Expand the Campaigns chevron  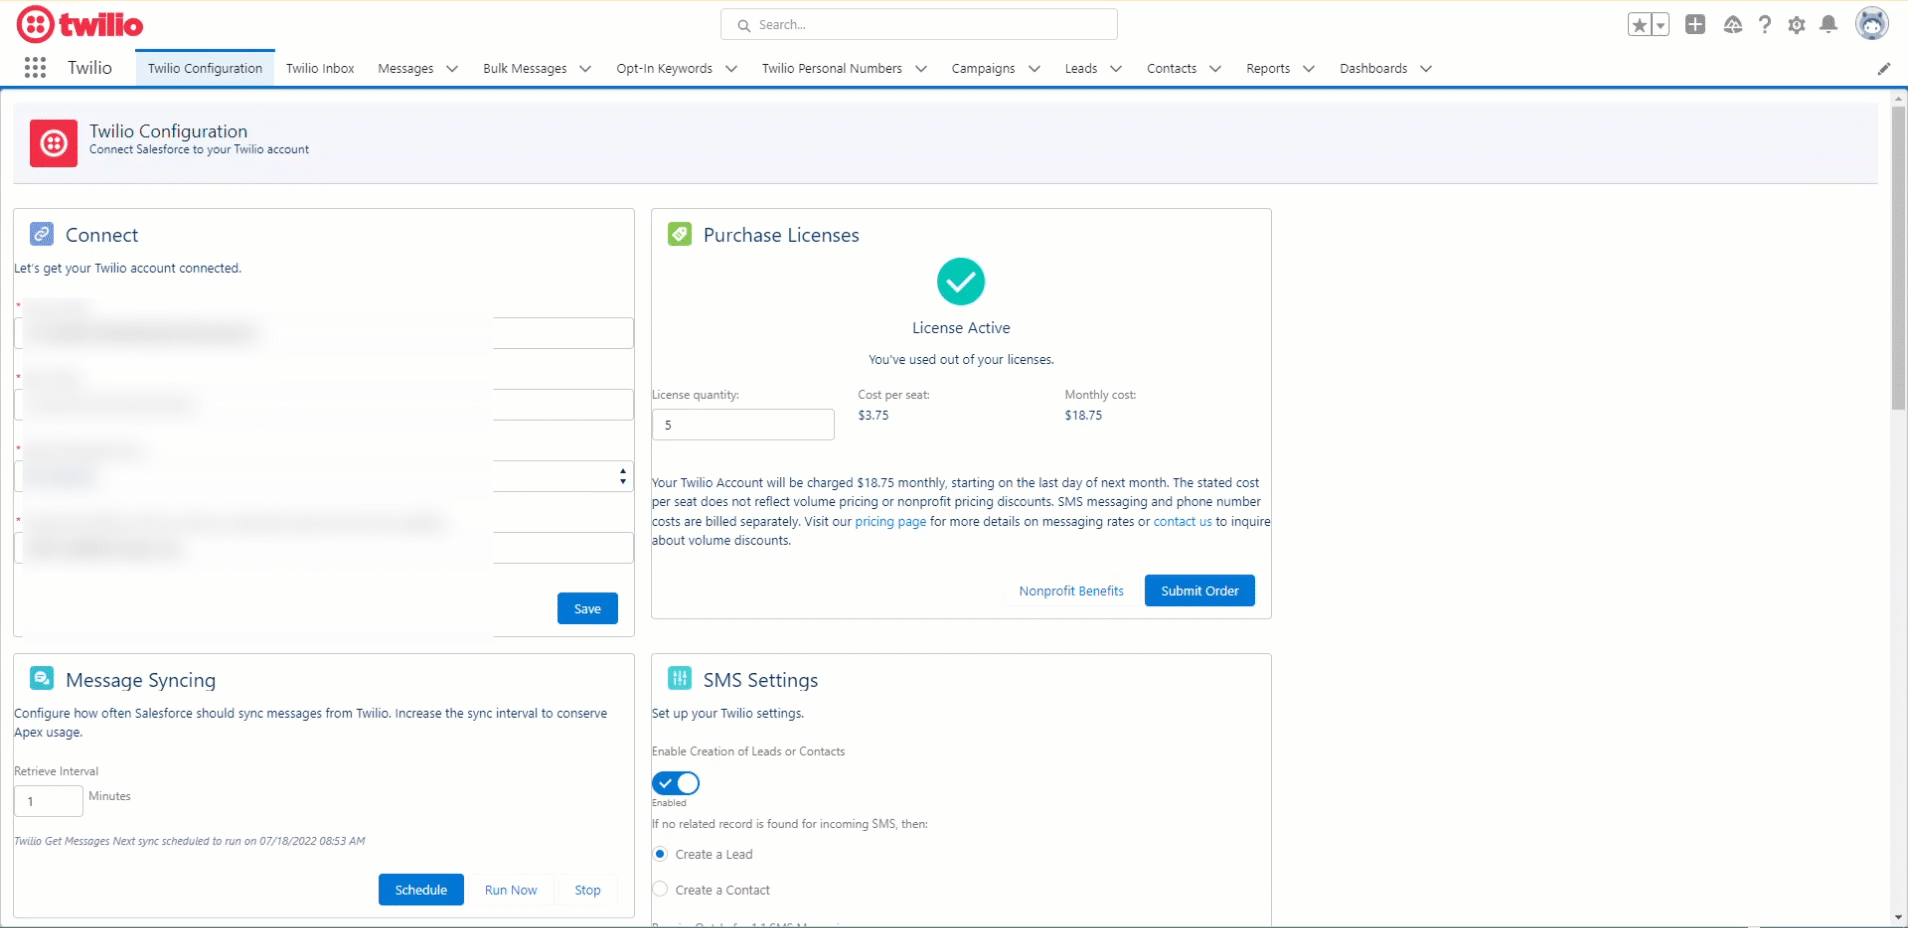coord(1034,68)
